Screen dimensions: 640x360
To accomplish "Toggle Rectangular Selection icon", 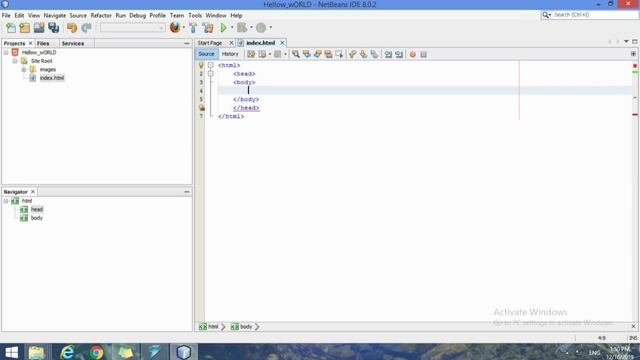I will (339, 54).
